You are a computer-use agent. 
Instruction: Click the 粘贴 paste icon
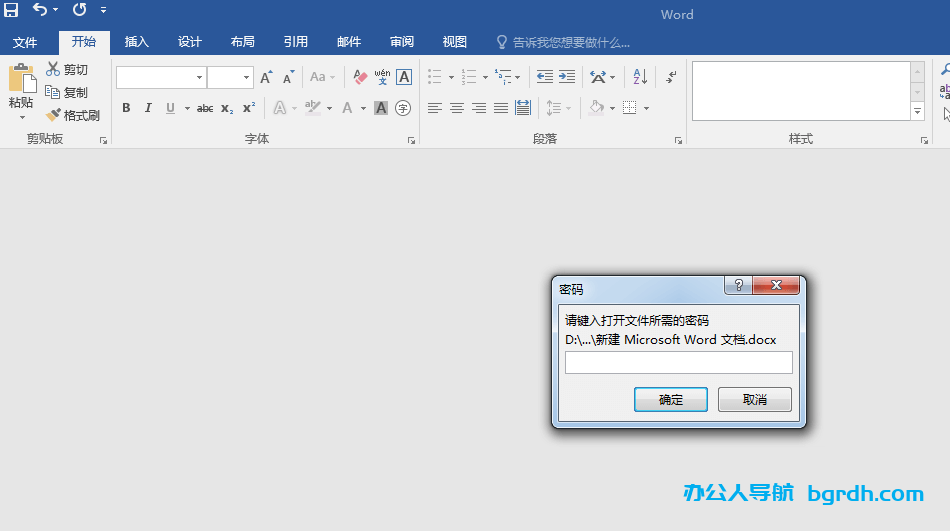pyautogui.click(x=22, y=79)
